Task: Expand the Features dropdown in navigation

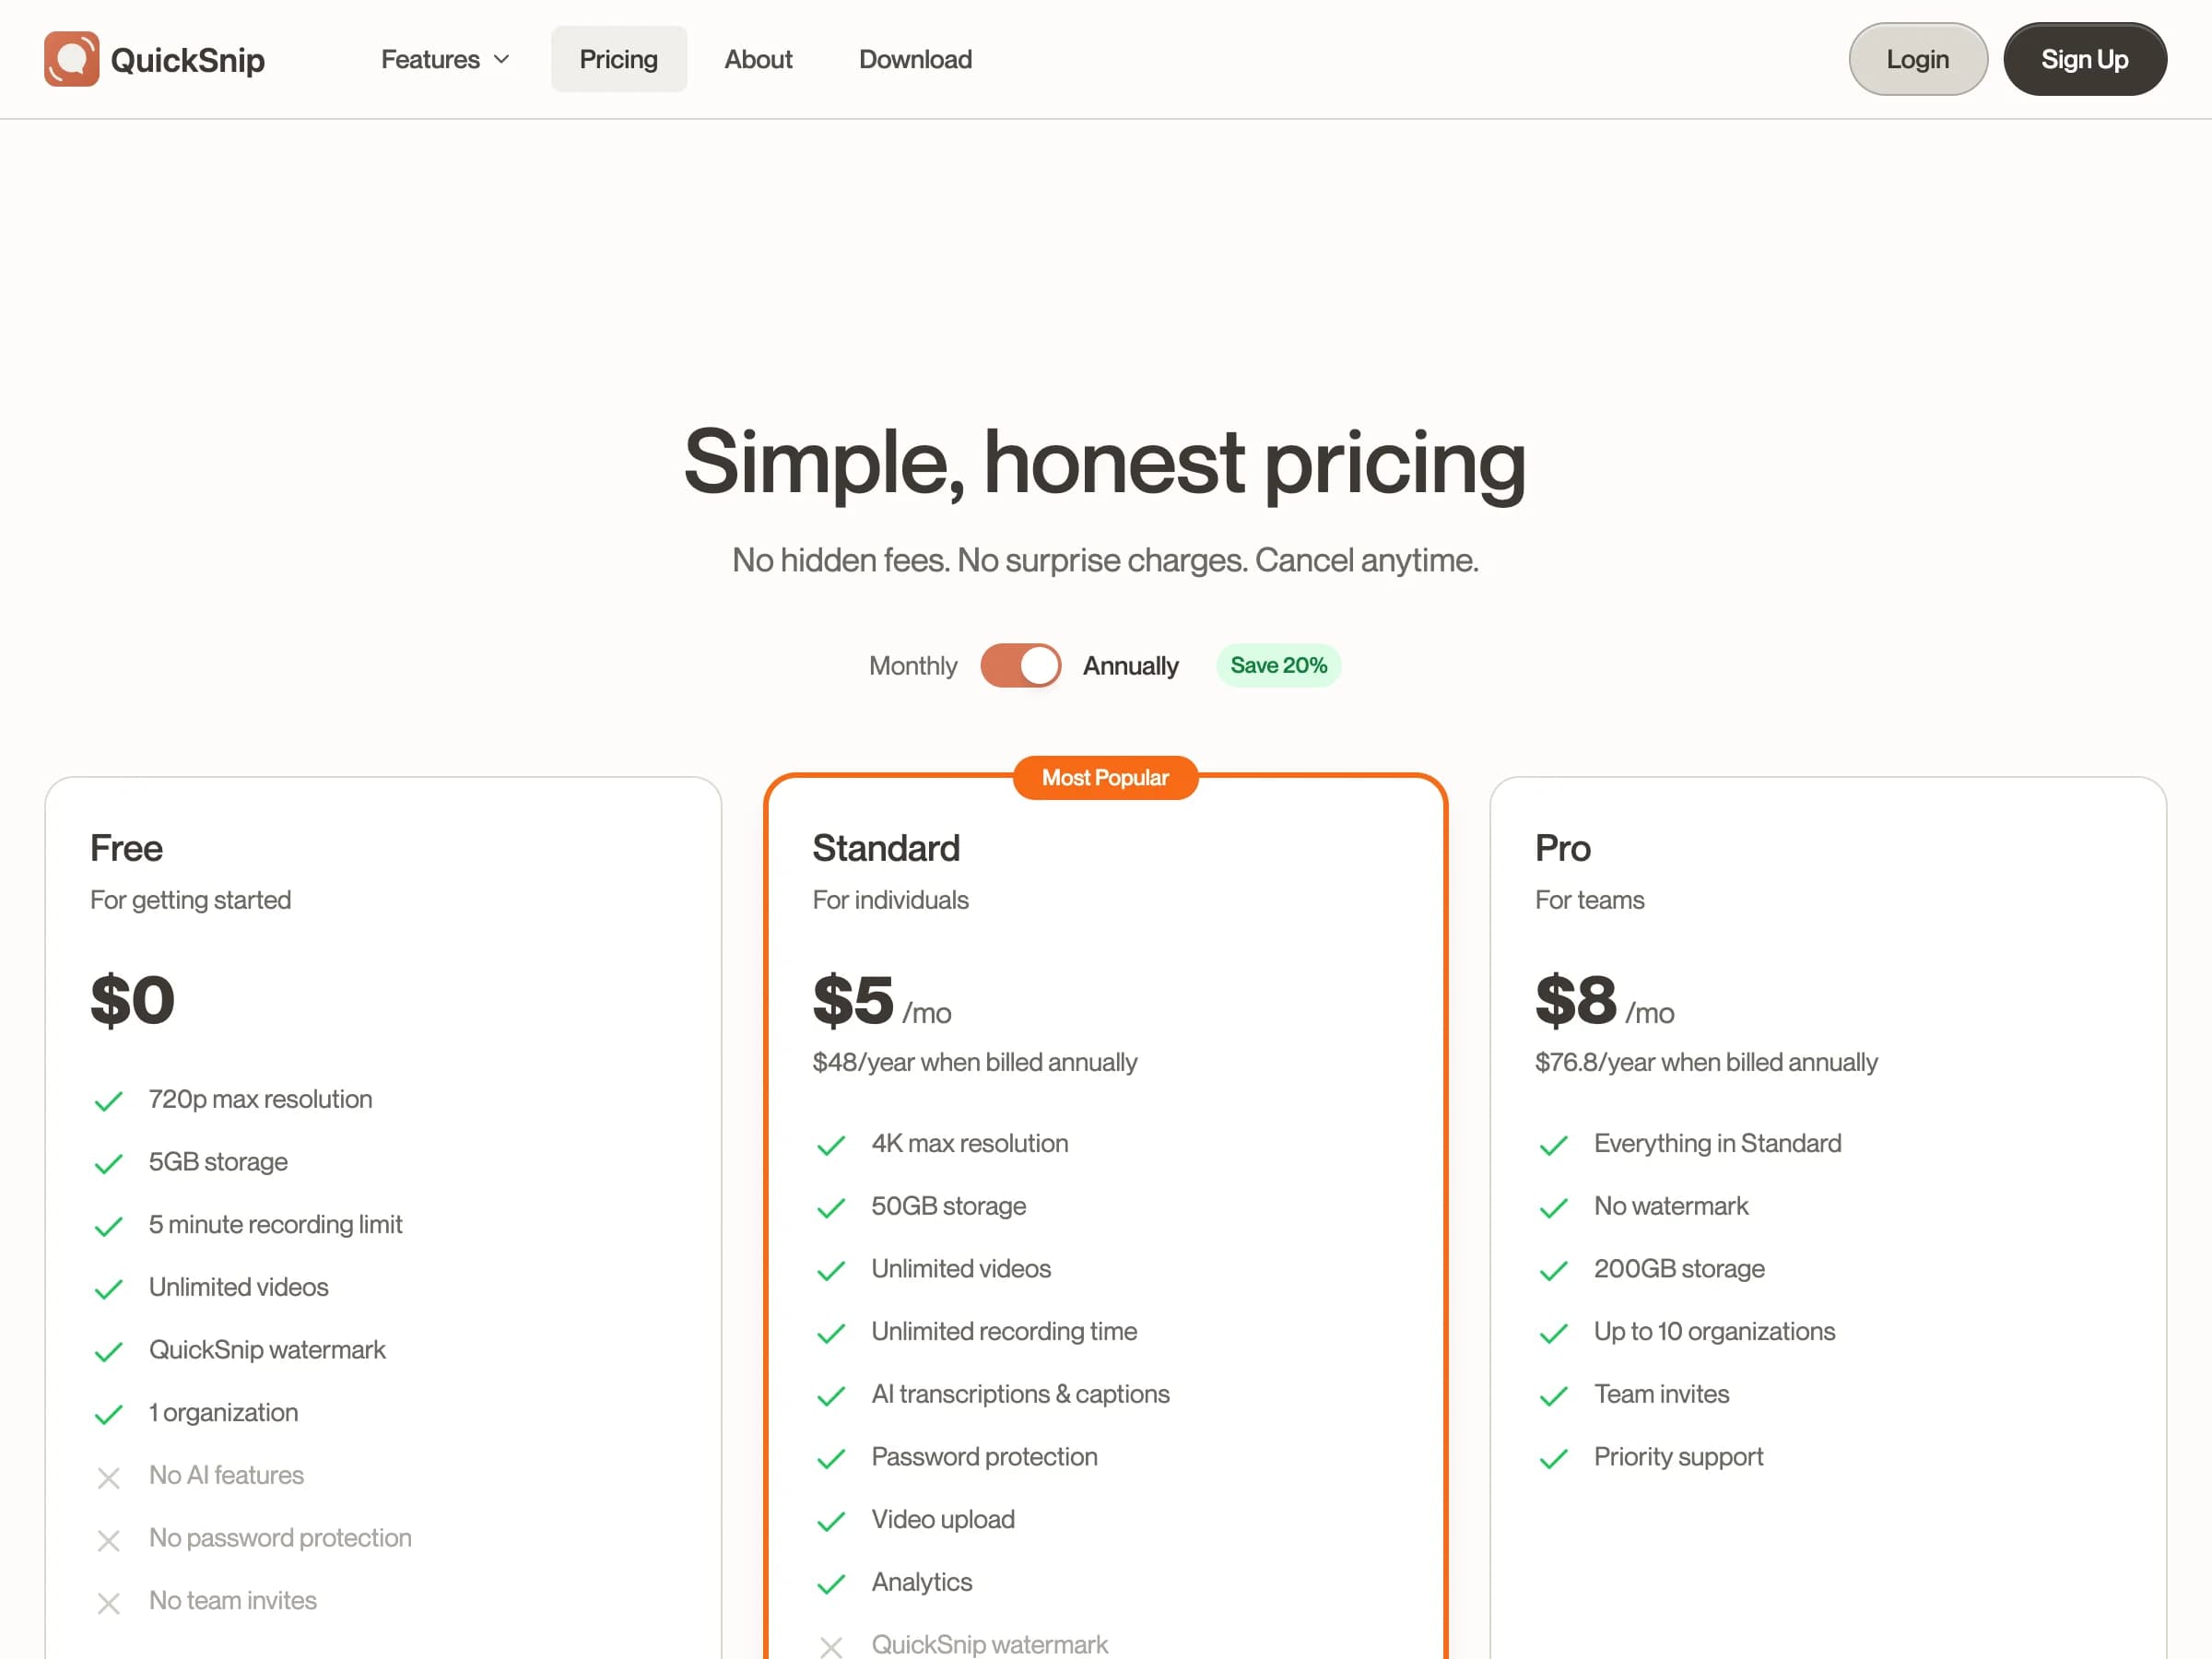Action: 444,59
